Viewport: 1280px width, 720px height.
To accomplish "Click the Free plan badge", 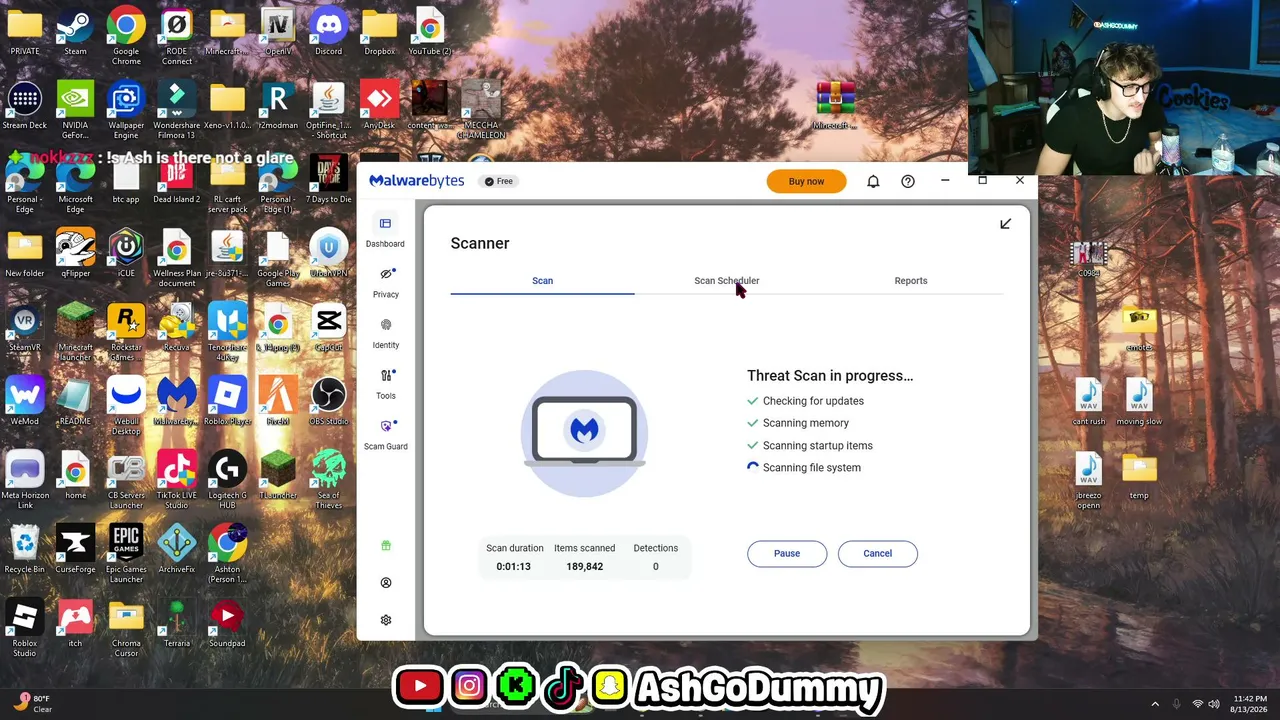I will coord(497,181).
